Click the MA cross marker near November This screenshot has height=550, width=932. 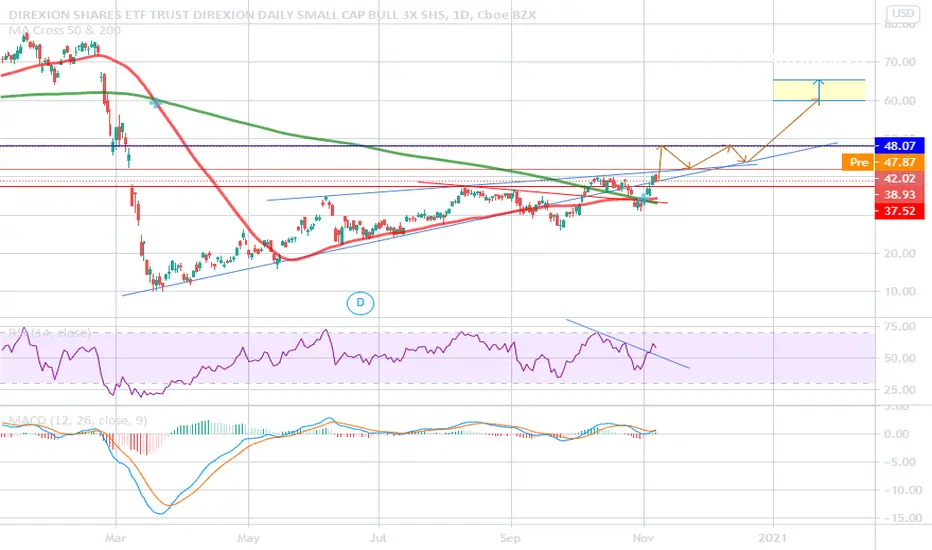point(644,198)
